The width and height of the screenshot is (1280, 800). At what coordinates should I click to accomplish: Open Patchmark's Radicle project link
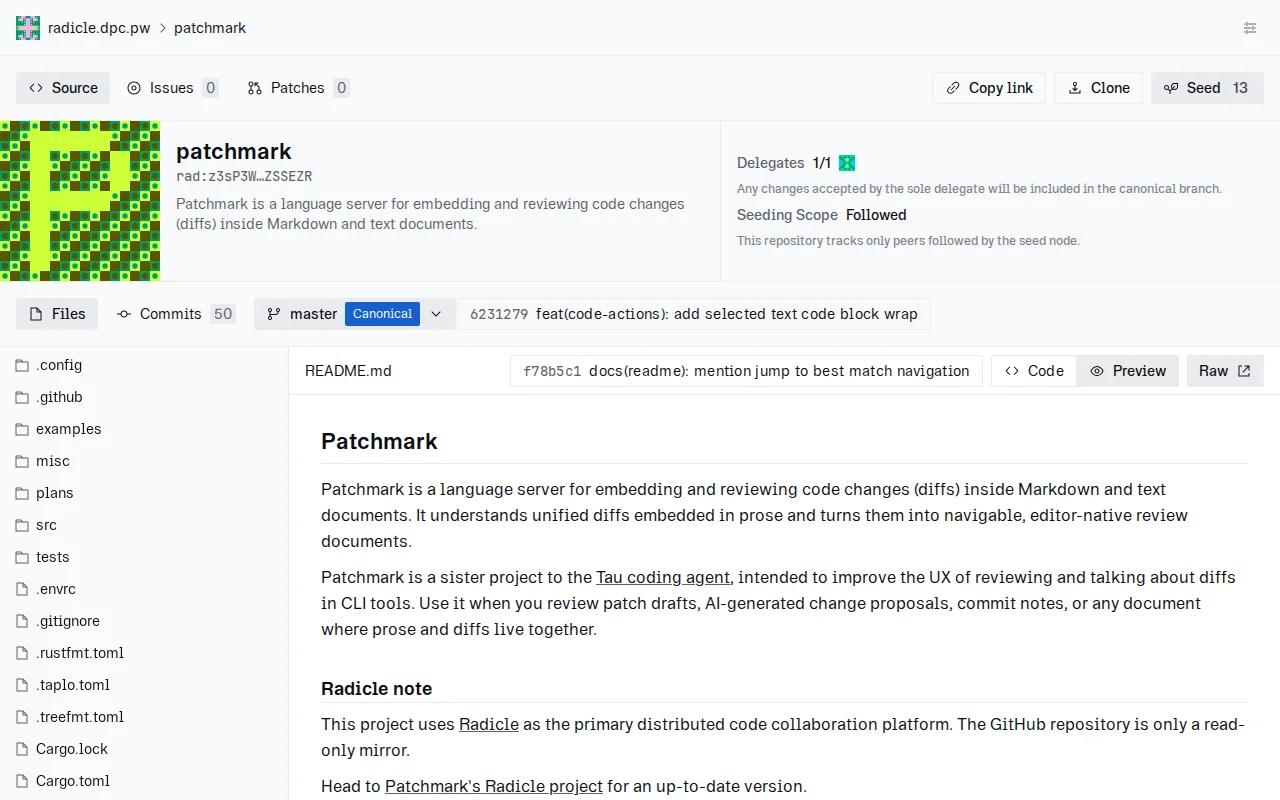click(494, 786)
